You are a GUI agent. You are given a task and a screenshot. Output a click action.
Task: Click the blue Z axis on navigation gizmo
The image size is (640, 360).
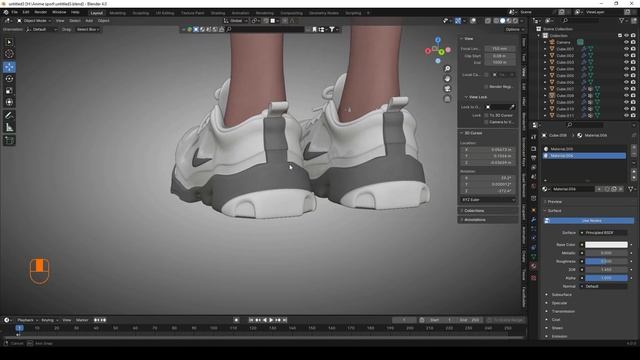[x=438, y=40]
